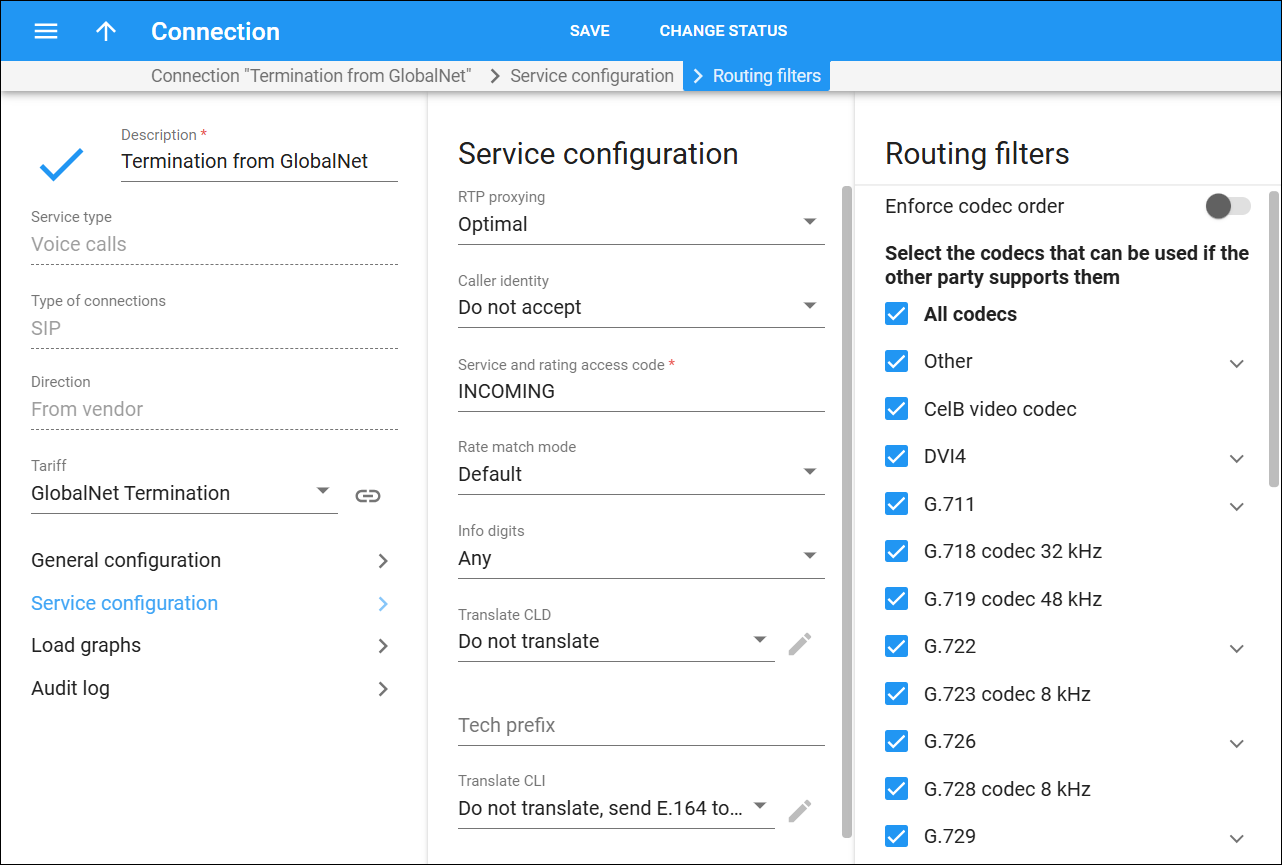Expand the DVI4 codec group chevron
Screen dimensions: 1282x865
click(1237, 458)
